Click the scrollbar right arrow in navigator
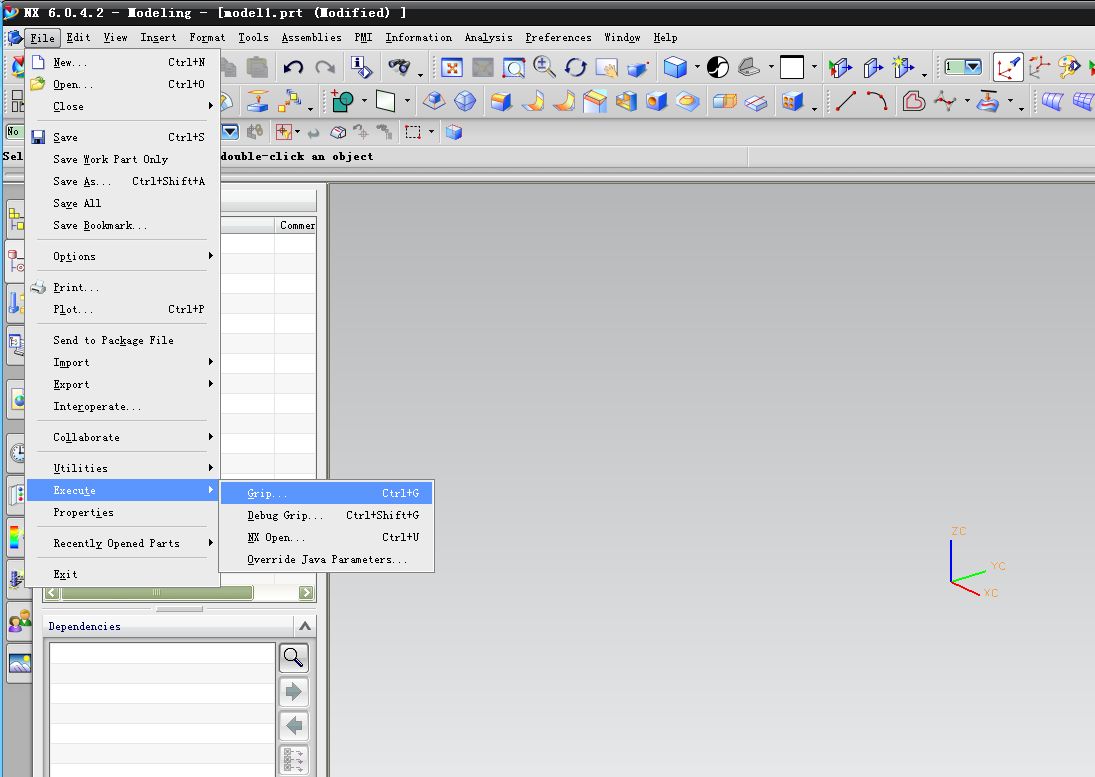This screenshot has height=777, width=1095. (x=306, y=593)
